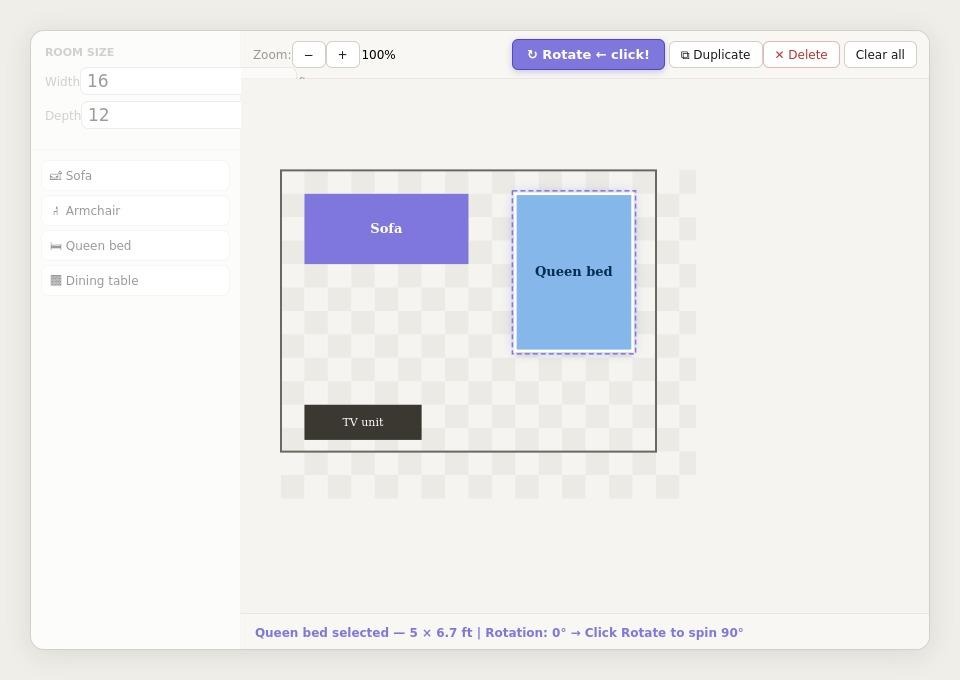Select the TV unit in the room
The image size is (960, 680).
(x=362, y=421)
